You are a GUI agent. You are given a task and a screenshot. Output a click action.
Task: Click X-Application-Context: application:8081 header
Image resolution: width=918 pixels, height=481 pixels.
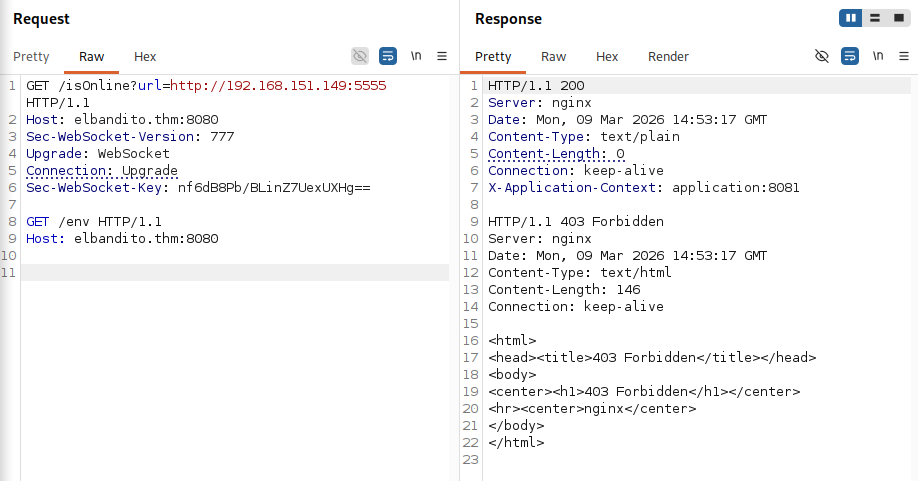point(643,187)
